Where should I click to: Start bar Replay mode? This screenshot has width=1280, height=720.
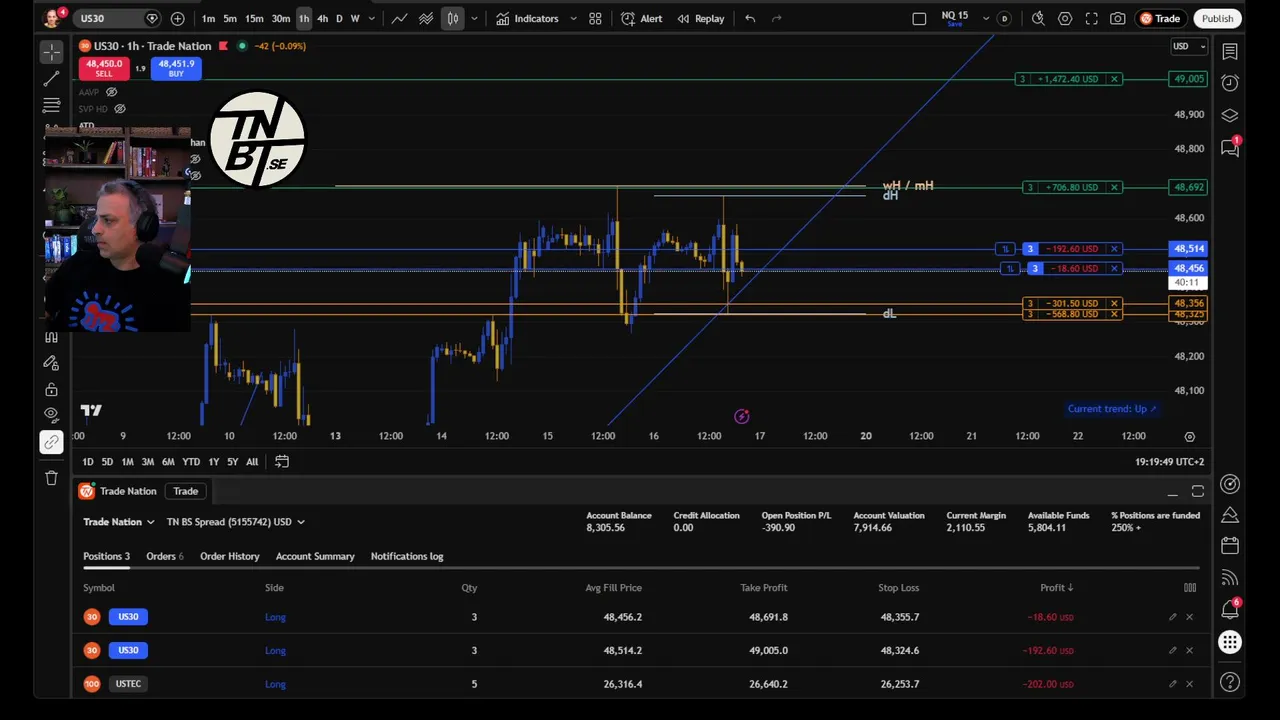(700, 18)
